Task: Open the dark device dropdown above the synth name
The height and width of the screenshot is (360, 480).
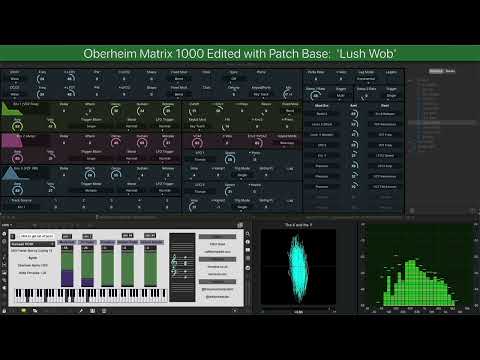Action: click(33, 244)
